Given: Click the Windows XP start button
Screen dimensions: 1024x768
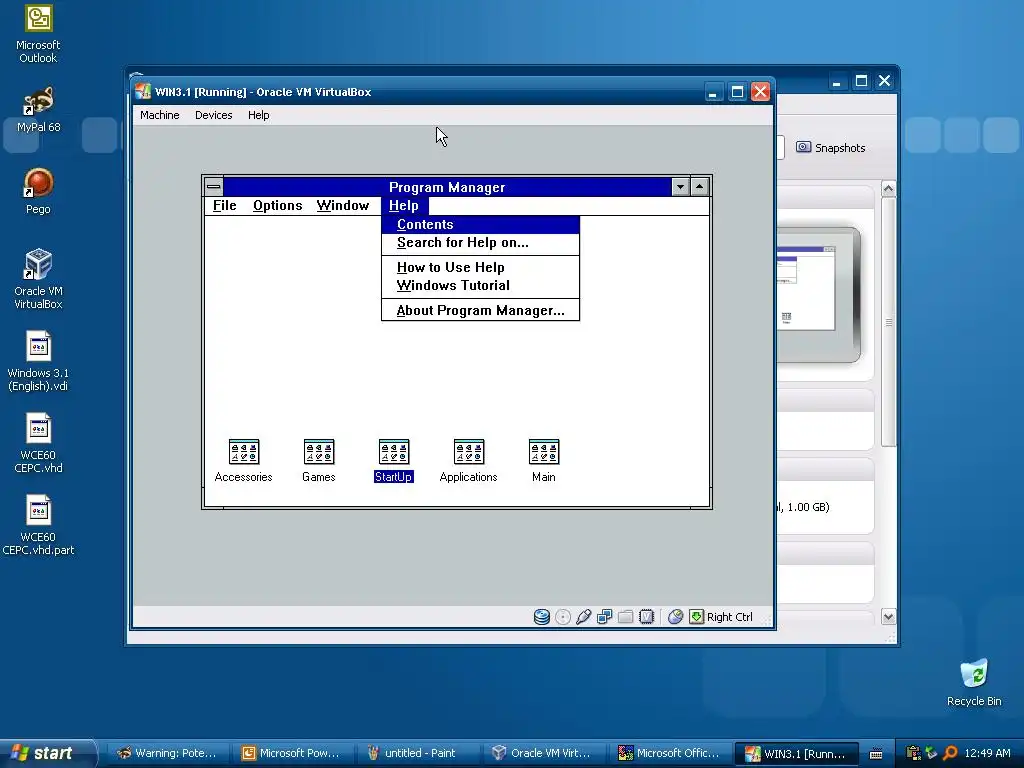Looking at the screenshot, I should [x=46, y=753].
